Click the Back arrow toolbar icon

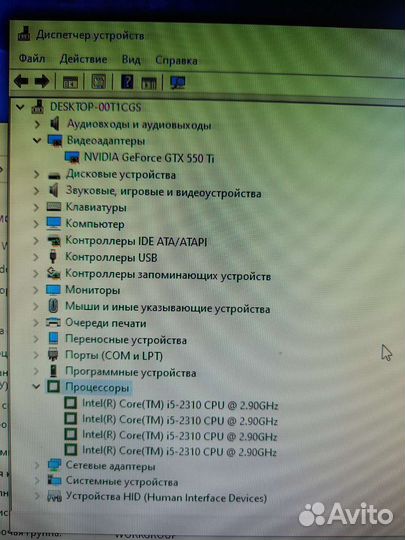coord(21,82)
